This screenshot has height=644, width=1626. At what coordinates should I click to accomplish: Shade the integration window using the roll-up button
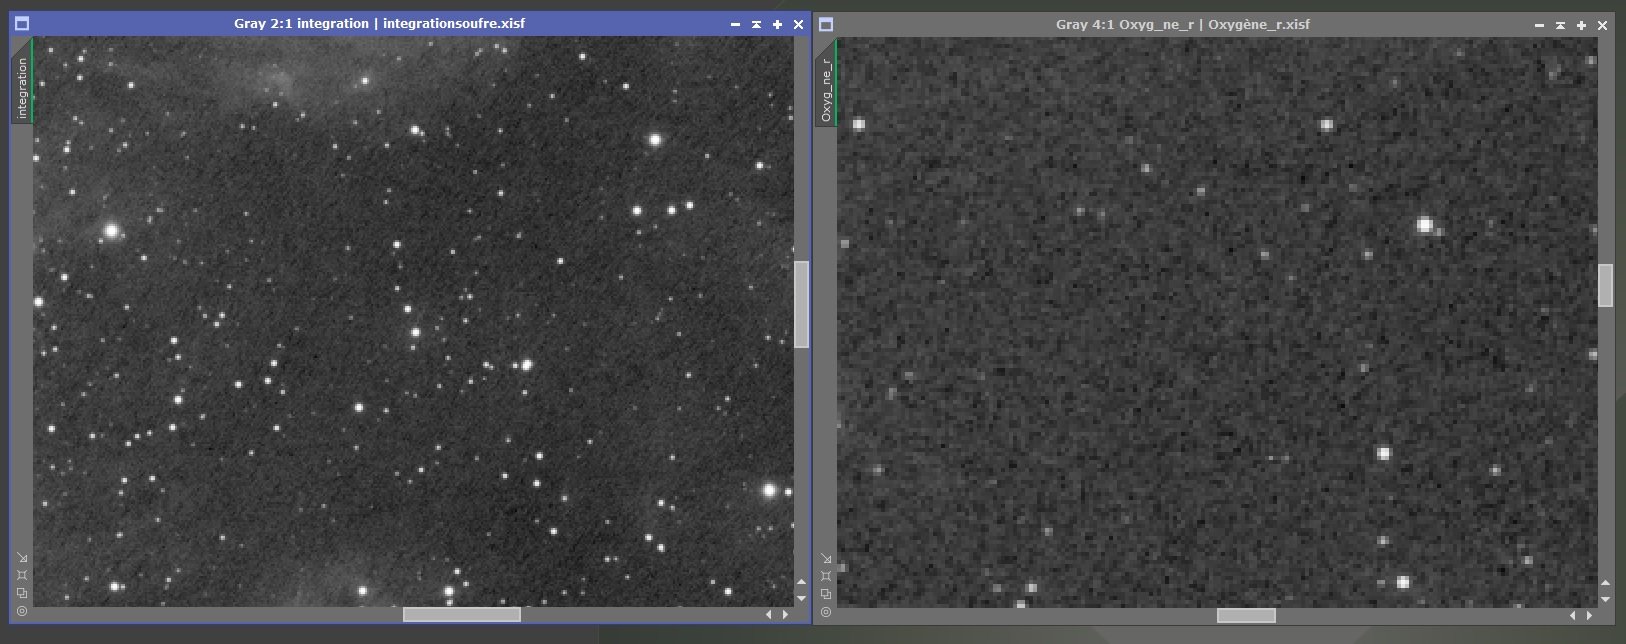[x=756, y=24]
